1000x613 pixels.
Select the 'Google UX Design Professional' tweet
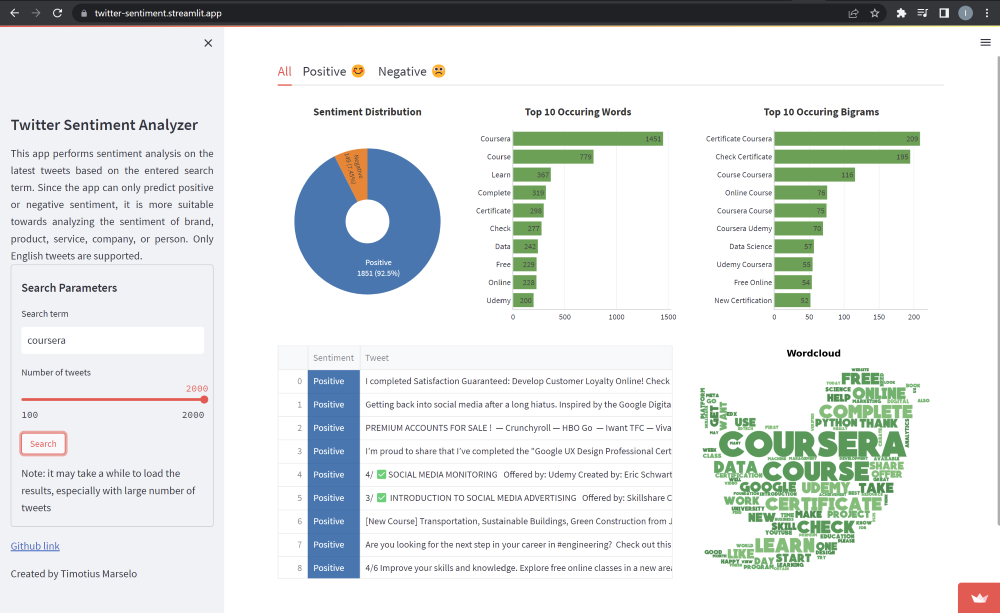click(516, 451)
